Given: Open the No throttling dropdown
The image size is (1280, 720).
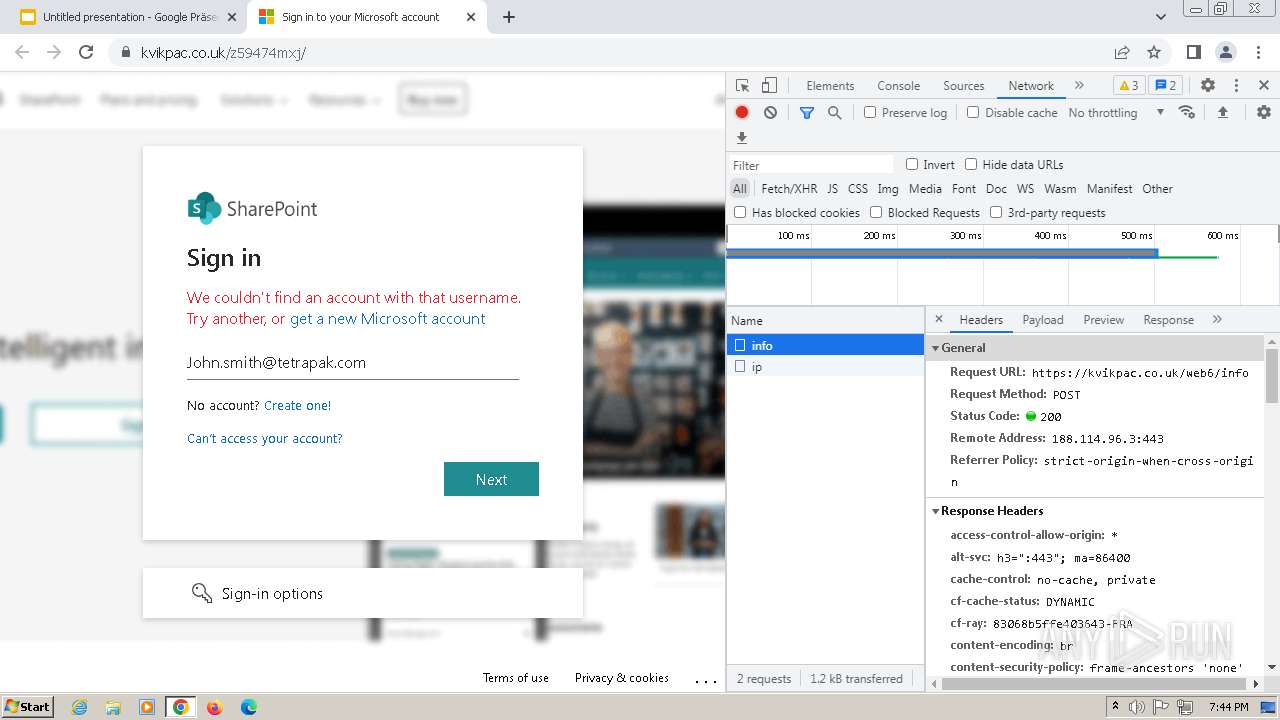Looking at the screenshot, I should [1116, 113].
